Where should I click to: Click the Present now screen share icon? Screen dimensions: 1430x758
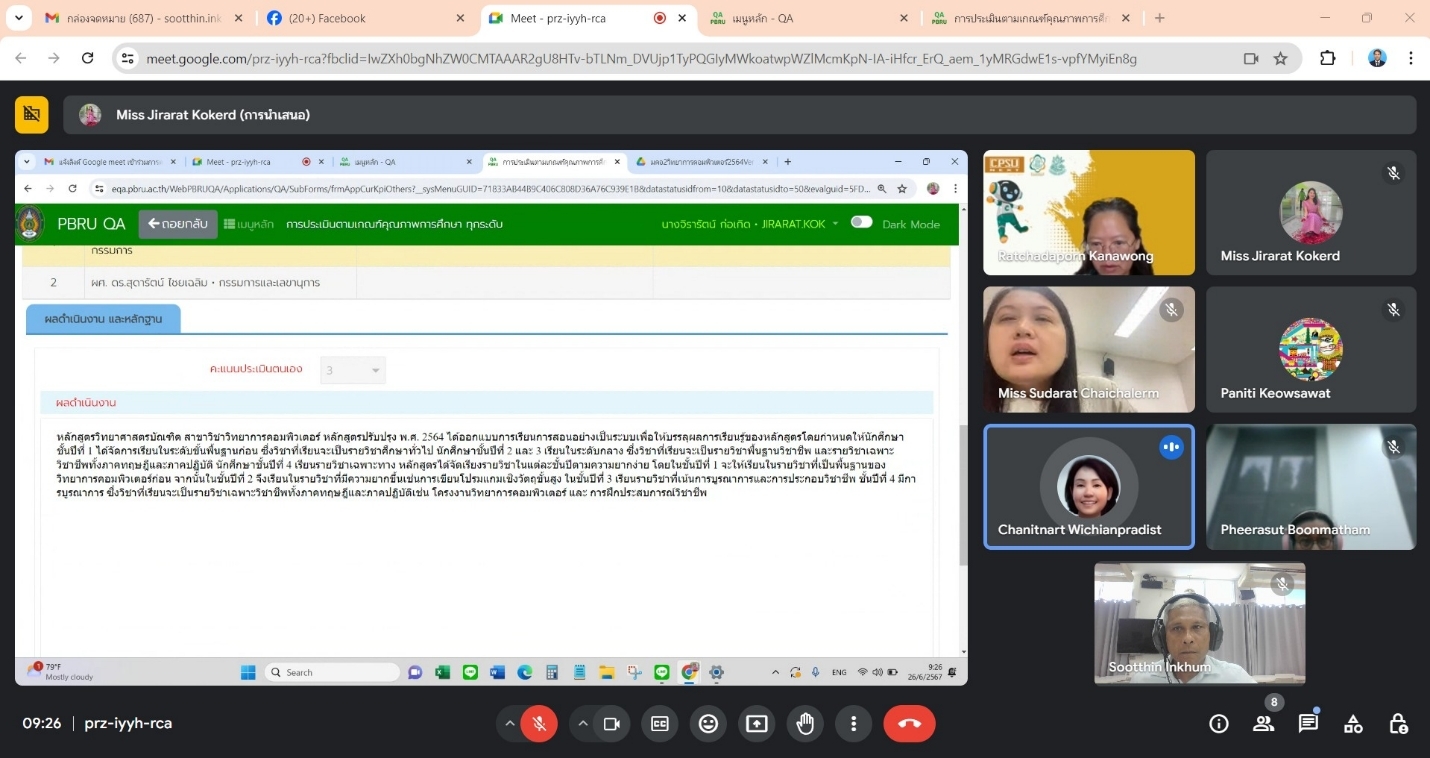click(x=757, y=724)
